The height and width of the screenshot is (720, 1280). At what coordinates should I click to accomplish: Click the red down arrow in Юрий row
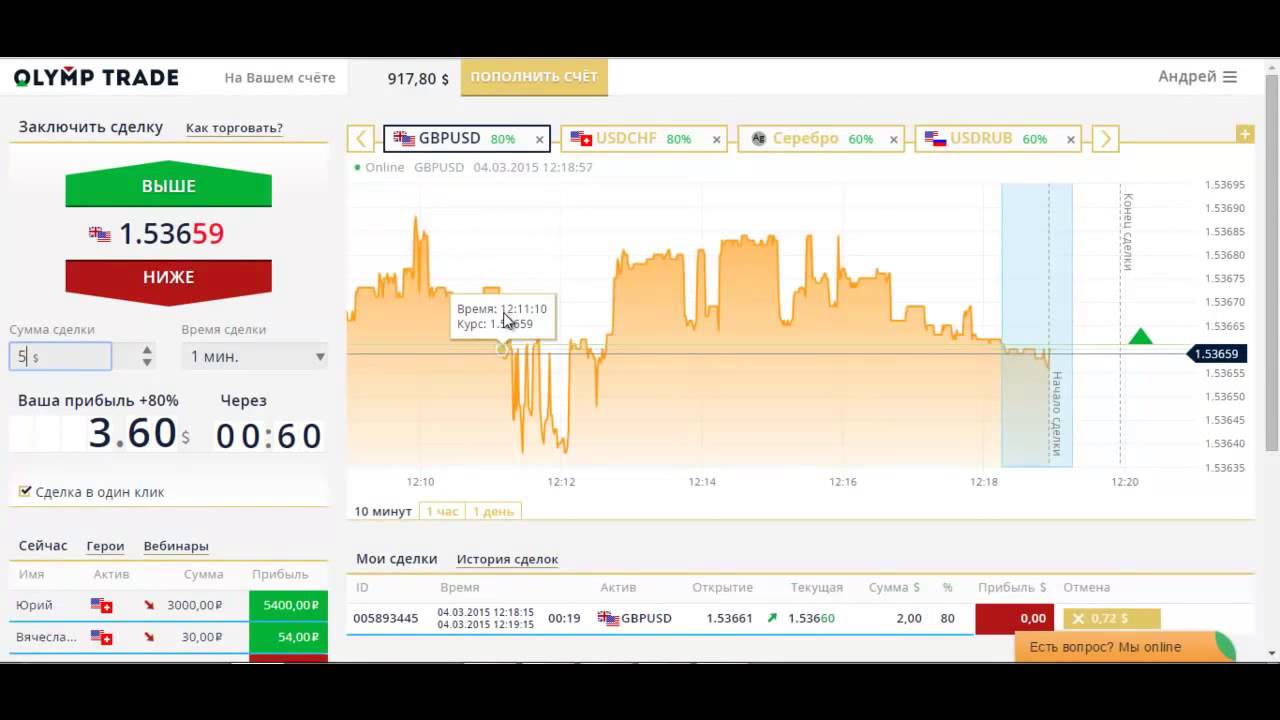tap(149, 605)
